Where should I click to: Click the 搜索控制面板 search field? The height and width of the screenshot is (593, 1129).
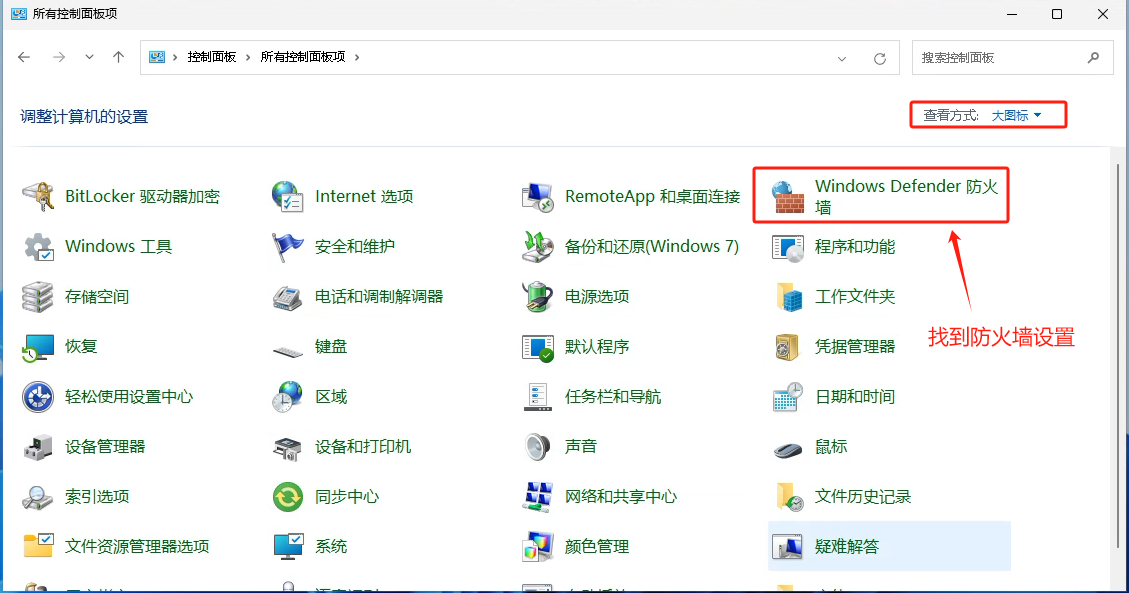tap(1000, 58)
